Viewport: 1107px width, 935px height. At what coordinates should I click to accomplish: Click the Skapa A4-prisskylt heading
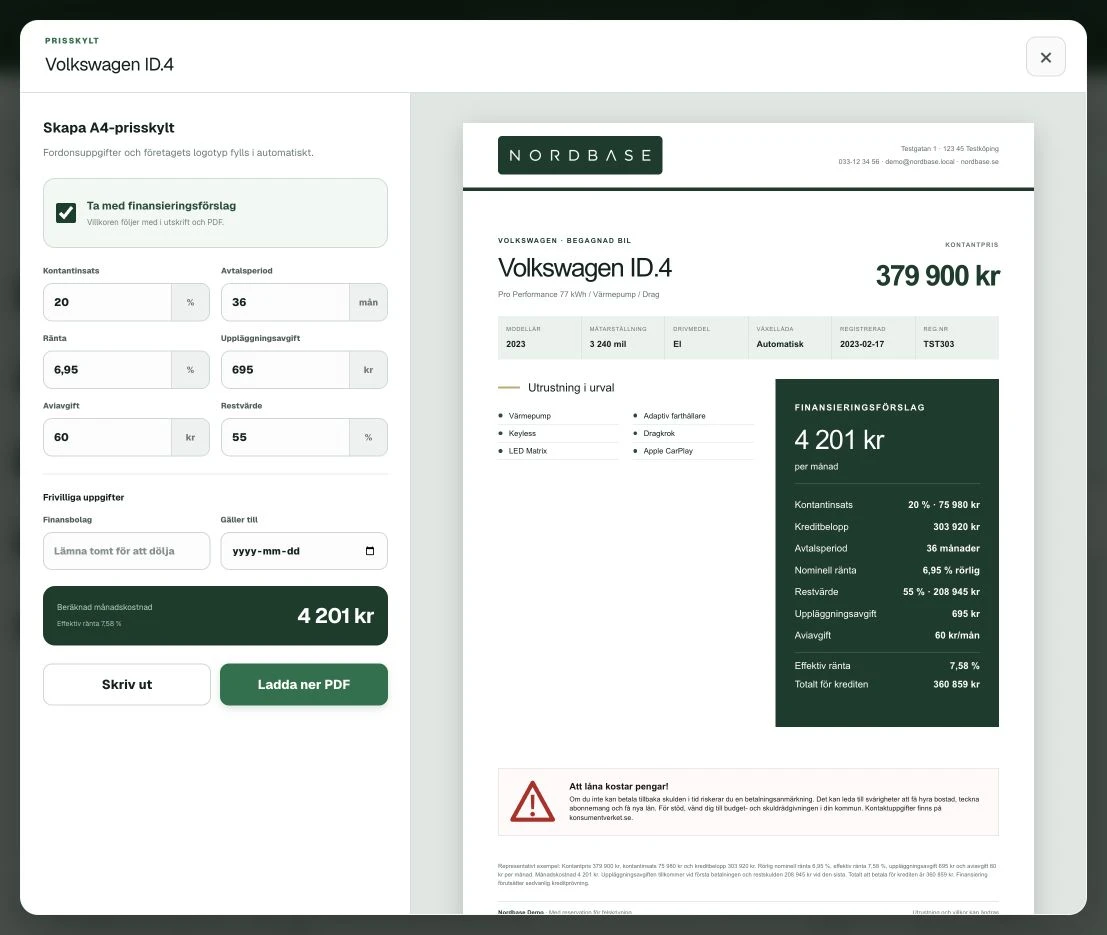click(x=109, y=128)
